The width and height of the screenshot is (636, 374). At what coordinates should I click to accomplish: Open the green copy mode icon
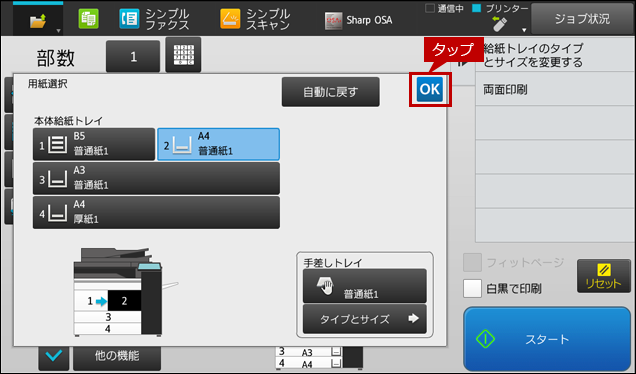click(x=88, y=19)
